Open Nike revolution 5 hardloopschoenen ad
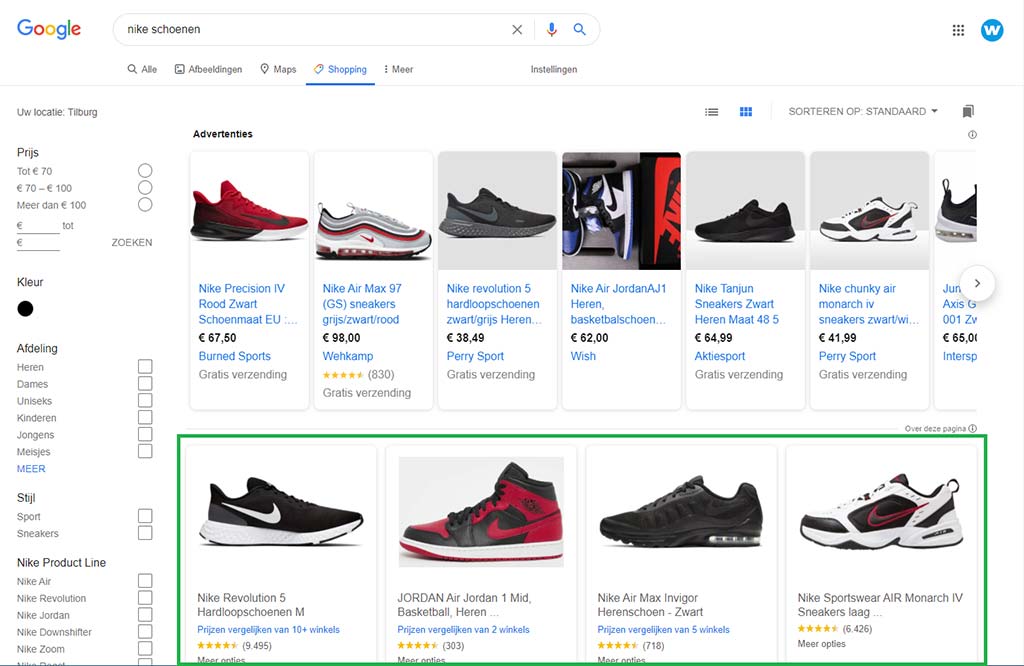Screen dimensions: 1024x666 tap(494, 304)
